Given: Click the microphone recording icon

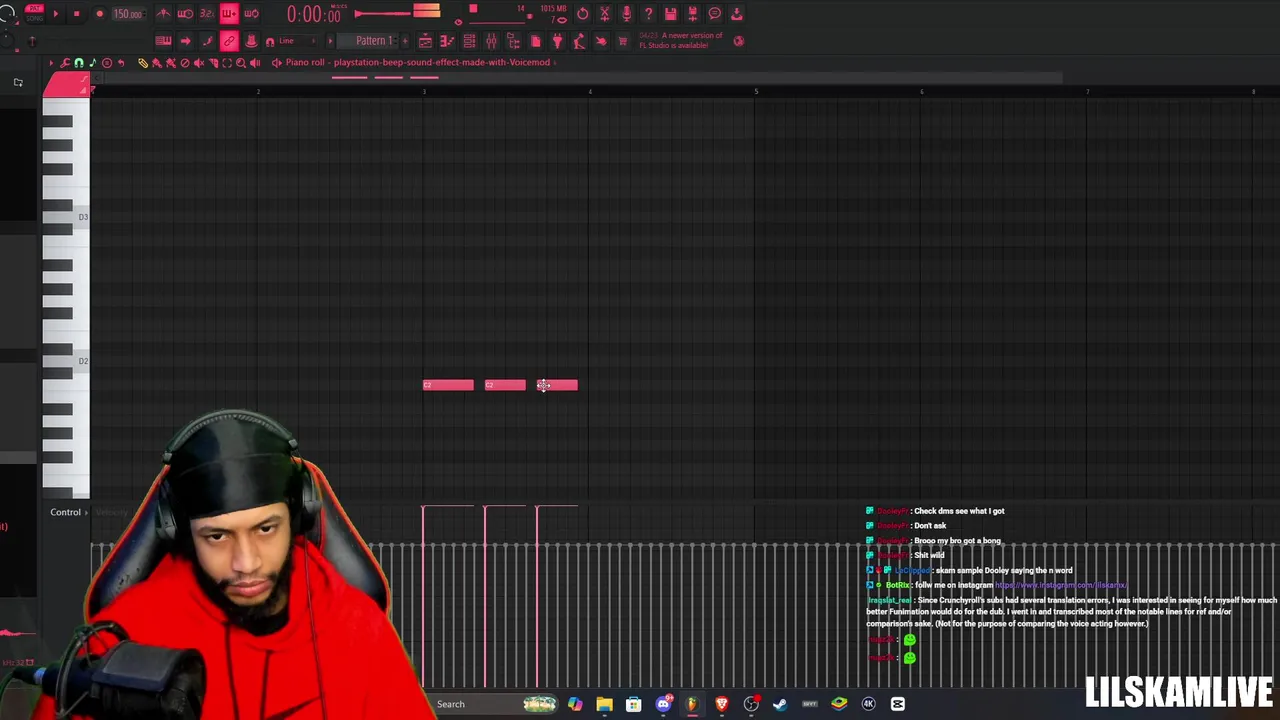Looking at the screenshot, I should pos(627,14).
